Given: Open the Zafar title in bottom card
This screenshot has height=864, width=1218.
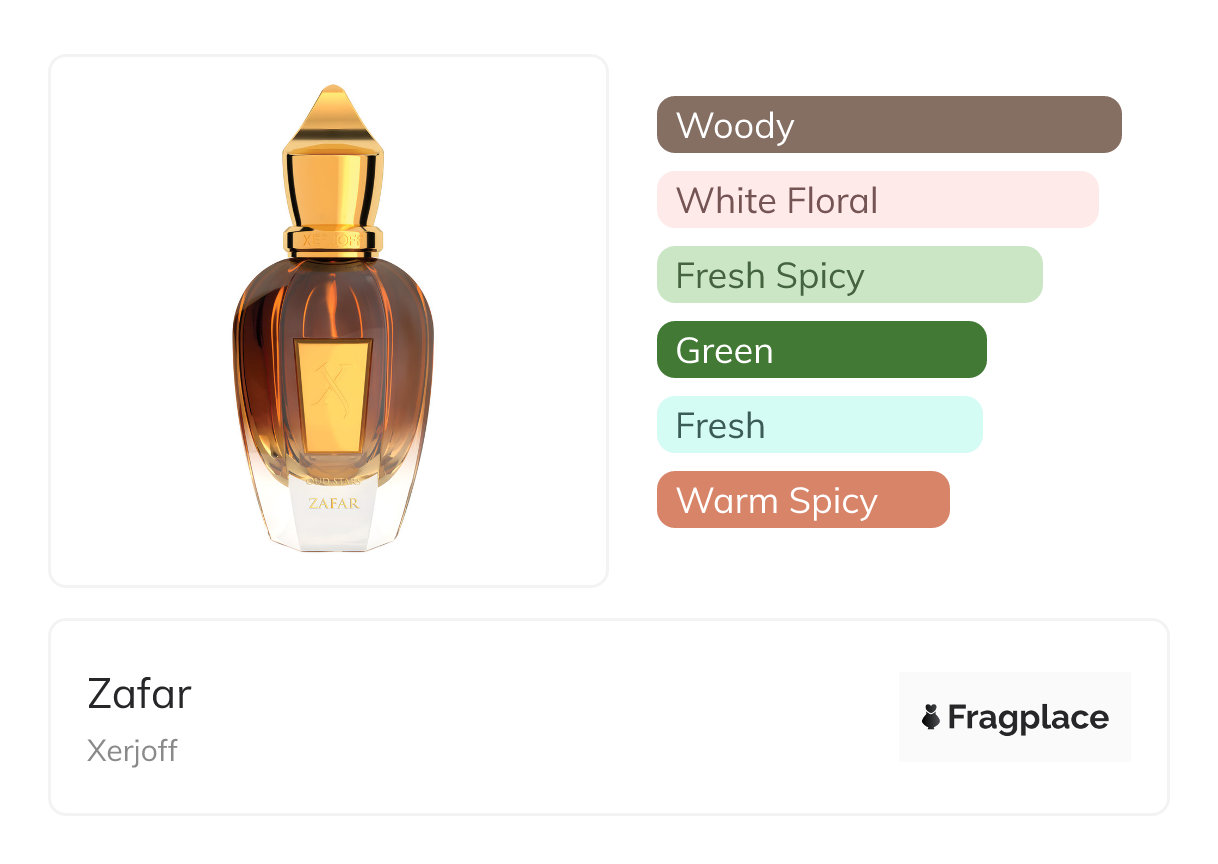Looking at the screenshot, I should click(x=139, y=693).
